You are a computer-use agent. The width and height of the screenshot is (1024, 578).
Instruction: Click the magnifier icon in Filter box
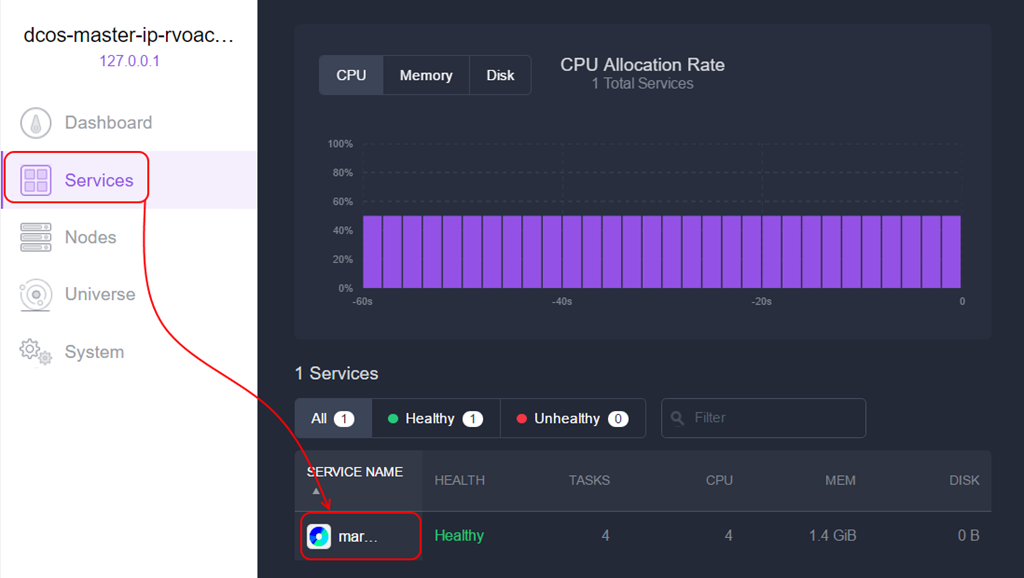tap(678, 418)
